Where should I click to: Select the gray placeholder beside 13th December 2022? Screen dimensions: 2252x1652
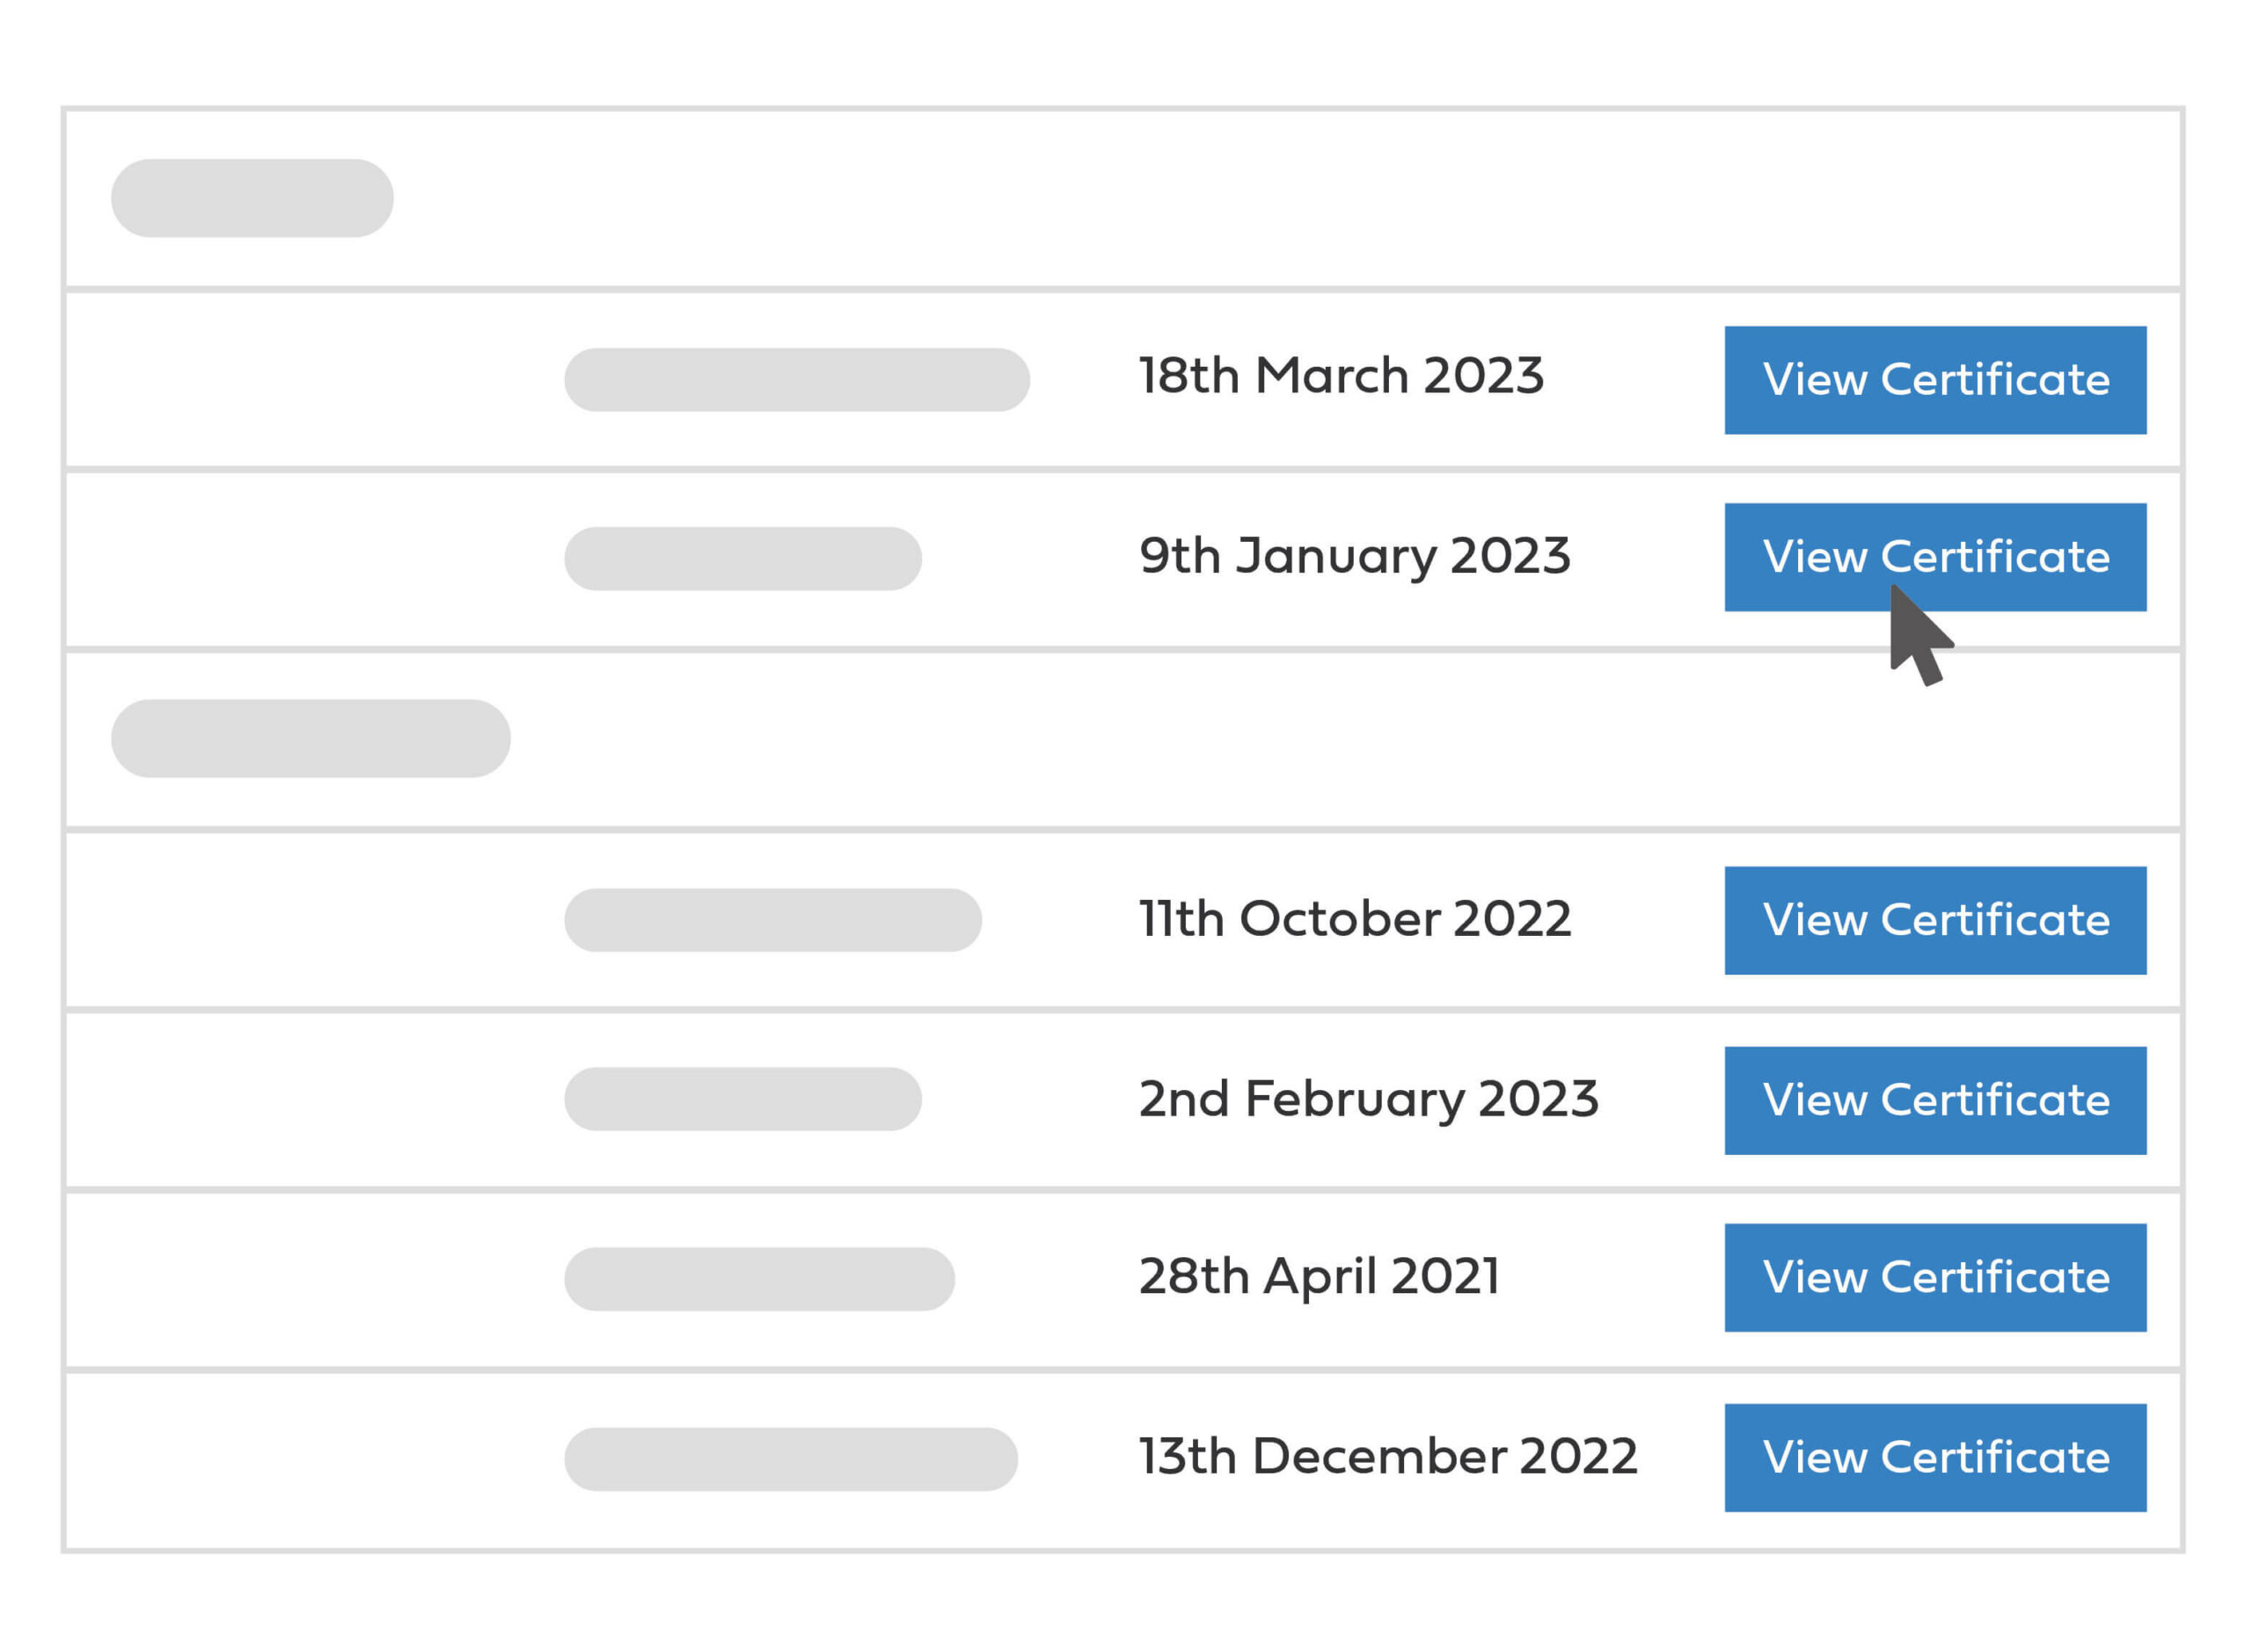[791, 1459]
